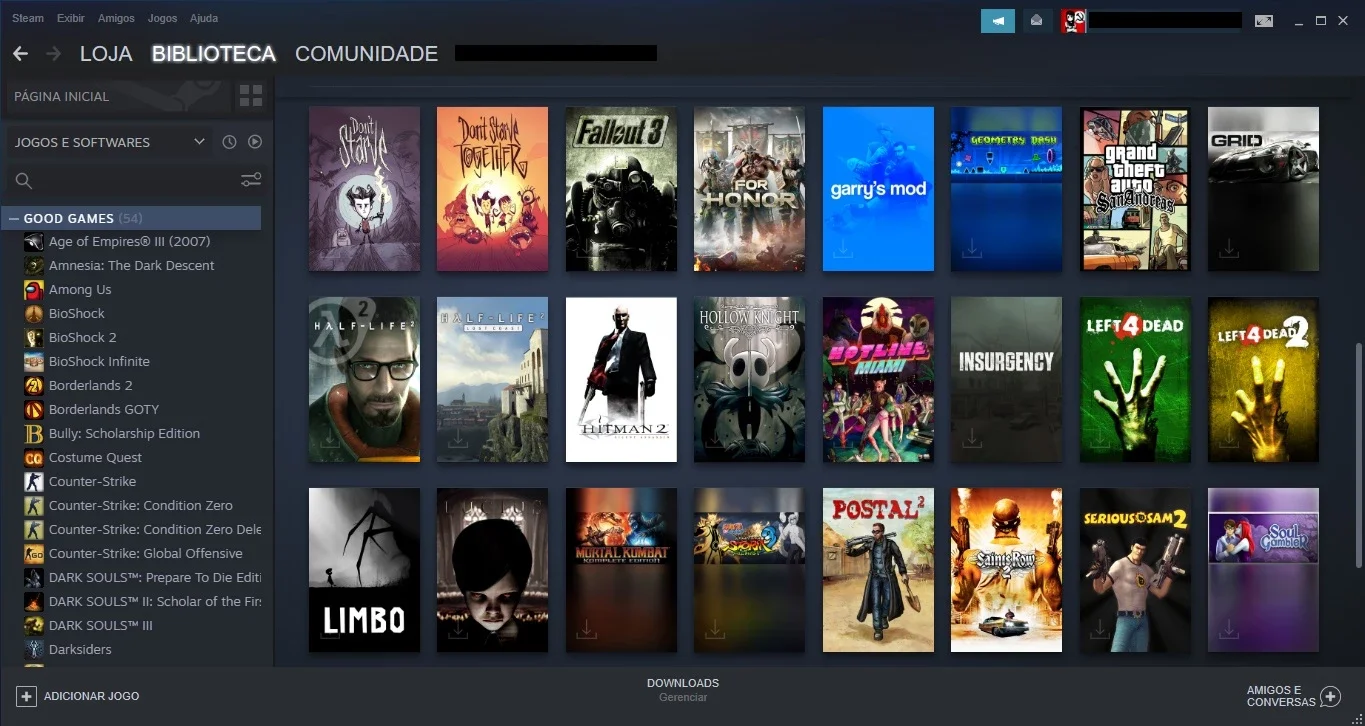The width and height of the screenshot is (1365, 726).
Task: Open the Ajuda menu
Action: (x=204, y=18)
